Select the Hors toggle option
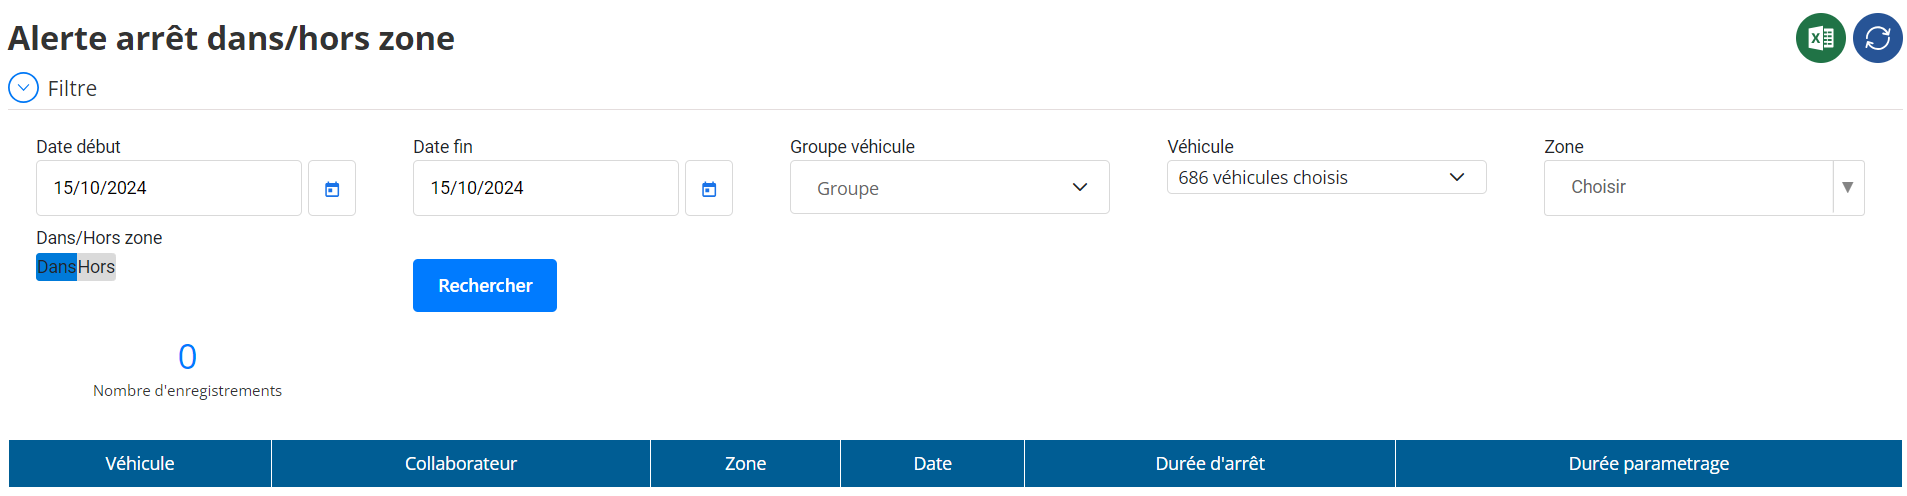Image resolution: width=1907 pixels, height=496 pixels. (x=96, y=267)
